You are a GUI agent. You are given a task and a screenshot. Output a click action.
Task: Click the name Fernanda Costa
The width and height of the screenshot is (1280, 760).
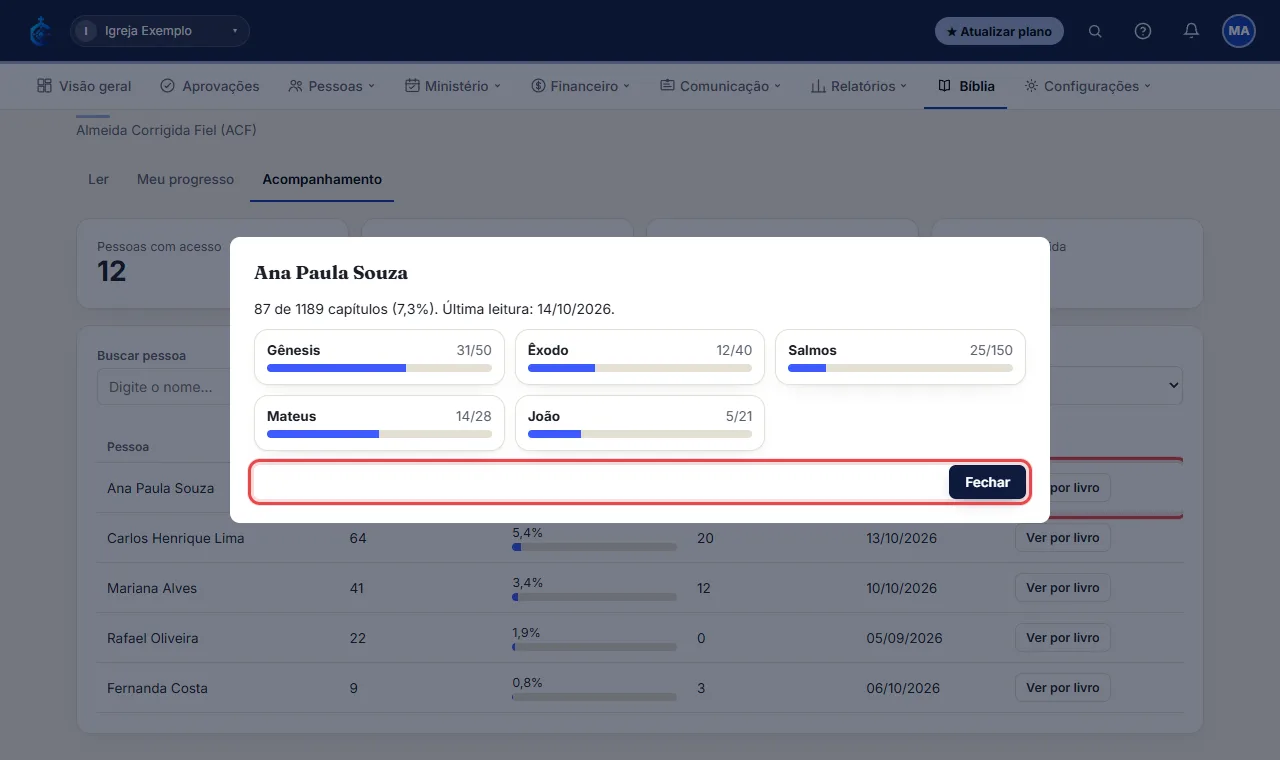click(157, 688)
